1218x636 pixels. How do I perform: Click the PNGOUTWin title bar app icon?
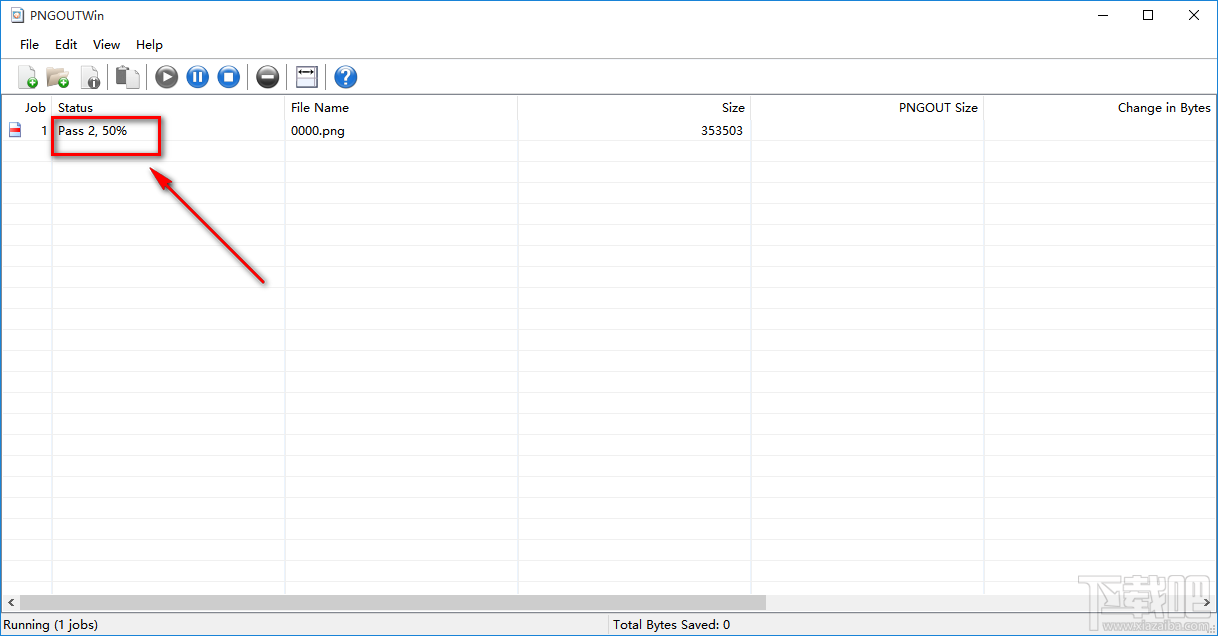pos(15,16)
